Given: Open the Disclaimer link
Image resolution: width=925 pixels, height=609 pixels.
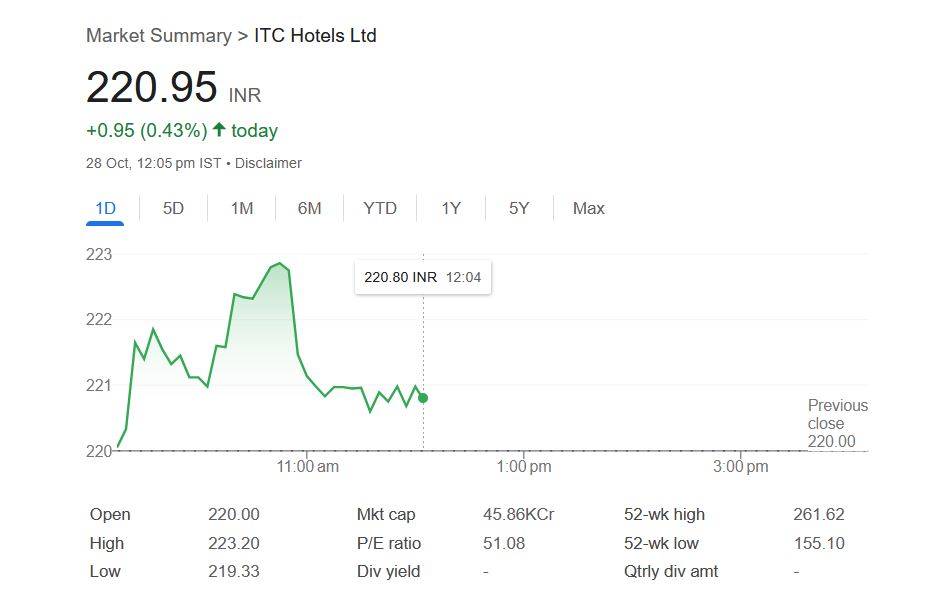Looking at the screenshot, I should tap(268, 163).
